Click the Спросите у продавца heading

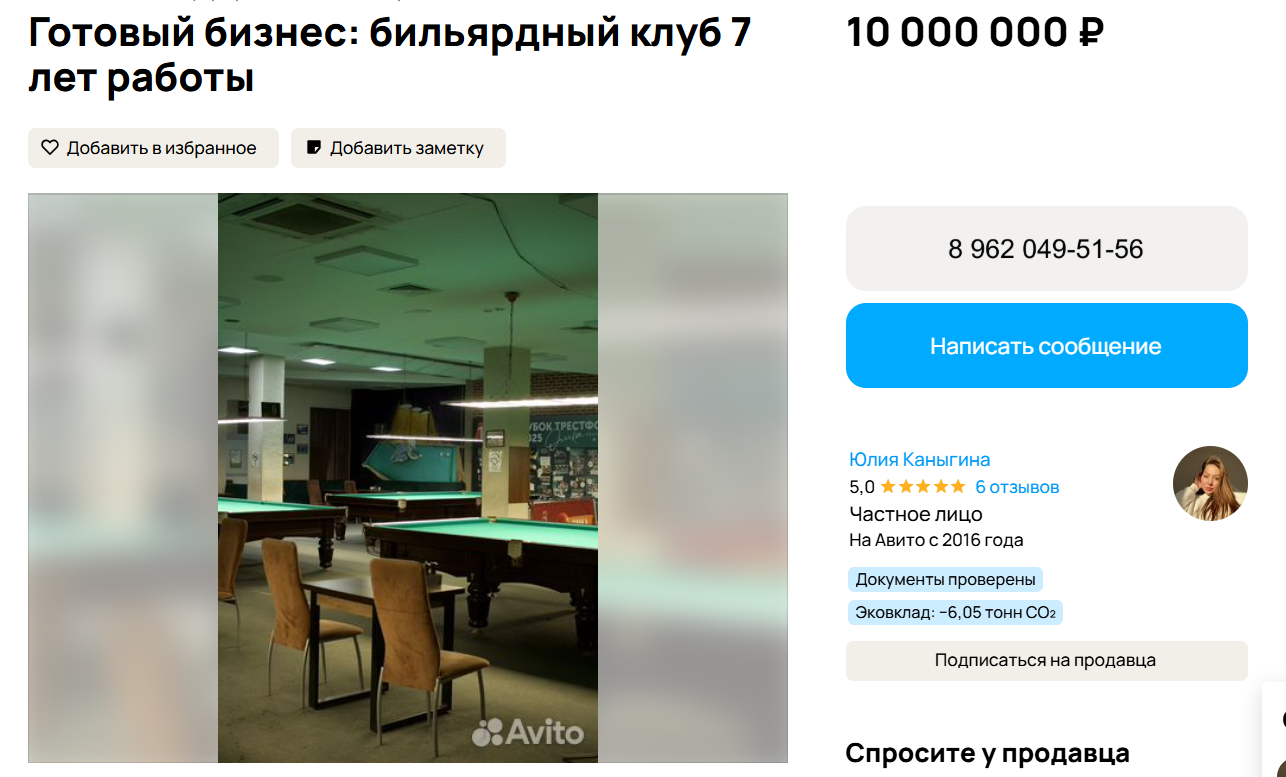click(988, 753)
